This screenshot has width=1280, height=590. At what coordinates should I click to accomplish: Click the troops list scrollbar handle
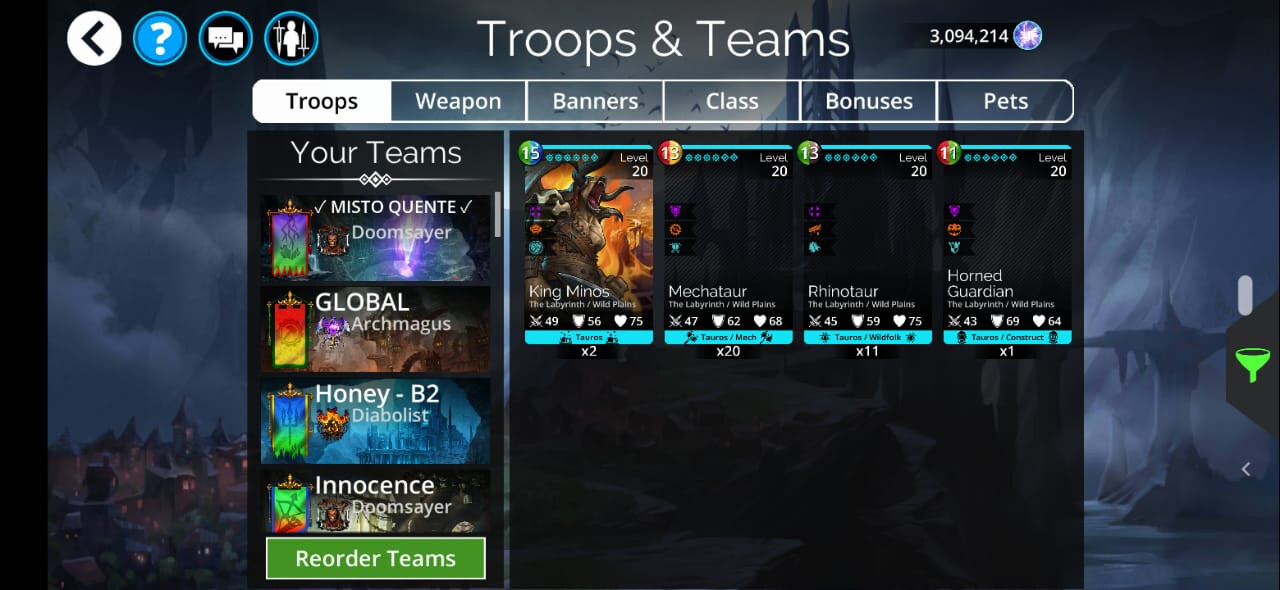point(1245,295)
